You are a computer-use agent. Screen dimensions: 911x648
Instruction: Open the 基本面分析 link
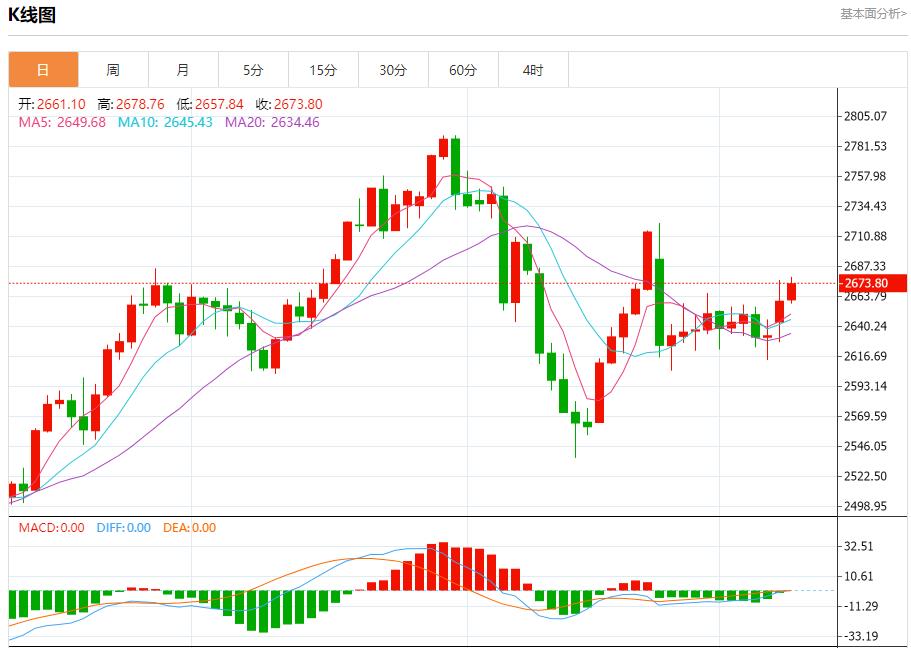(x=873, y=14)
